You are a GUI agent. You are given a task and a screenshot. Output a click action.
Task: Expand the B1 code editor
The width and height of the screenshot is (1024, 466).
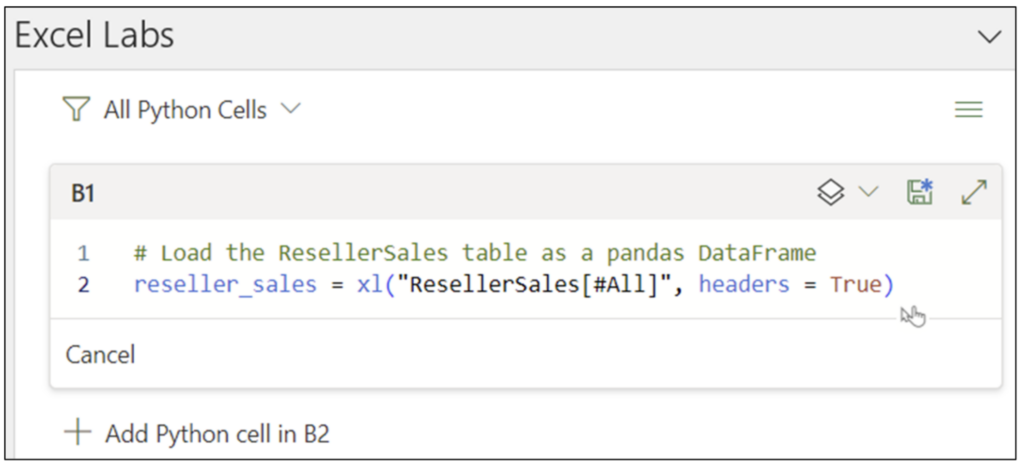974,193
